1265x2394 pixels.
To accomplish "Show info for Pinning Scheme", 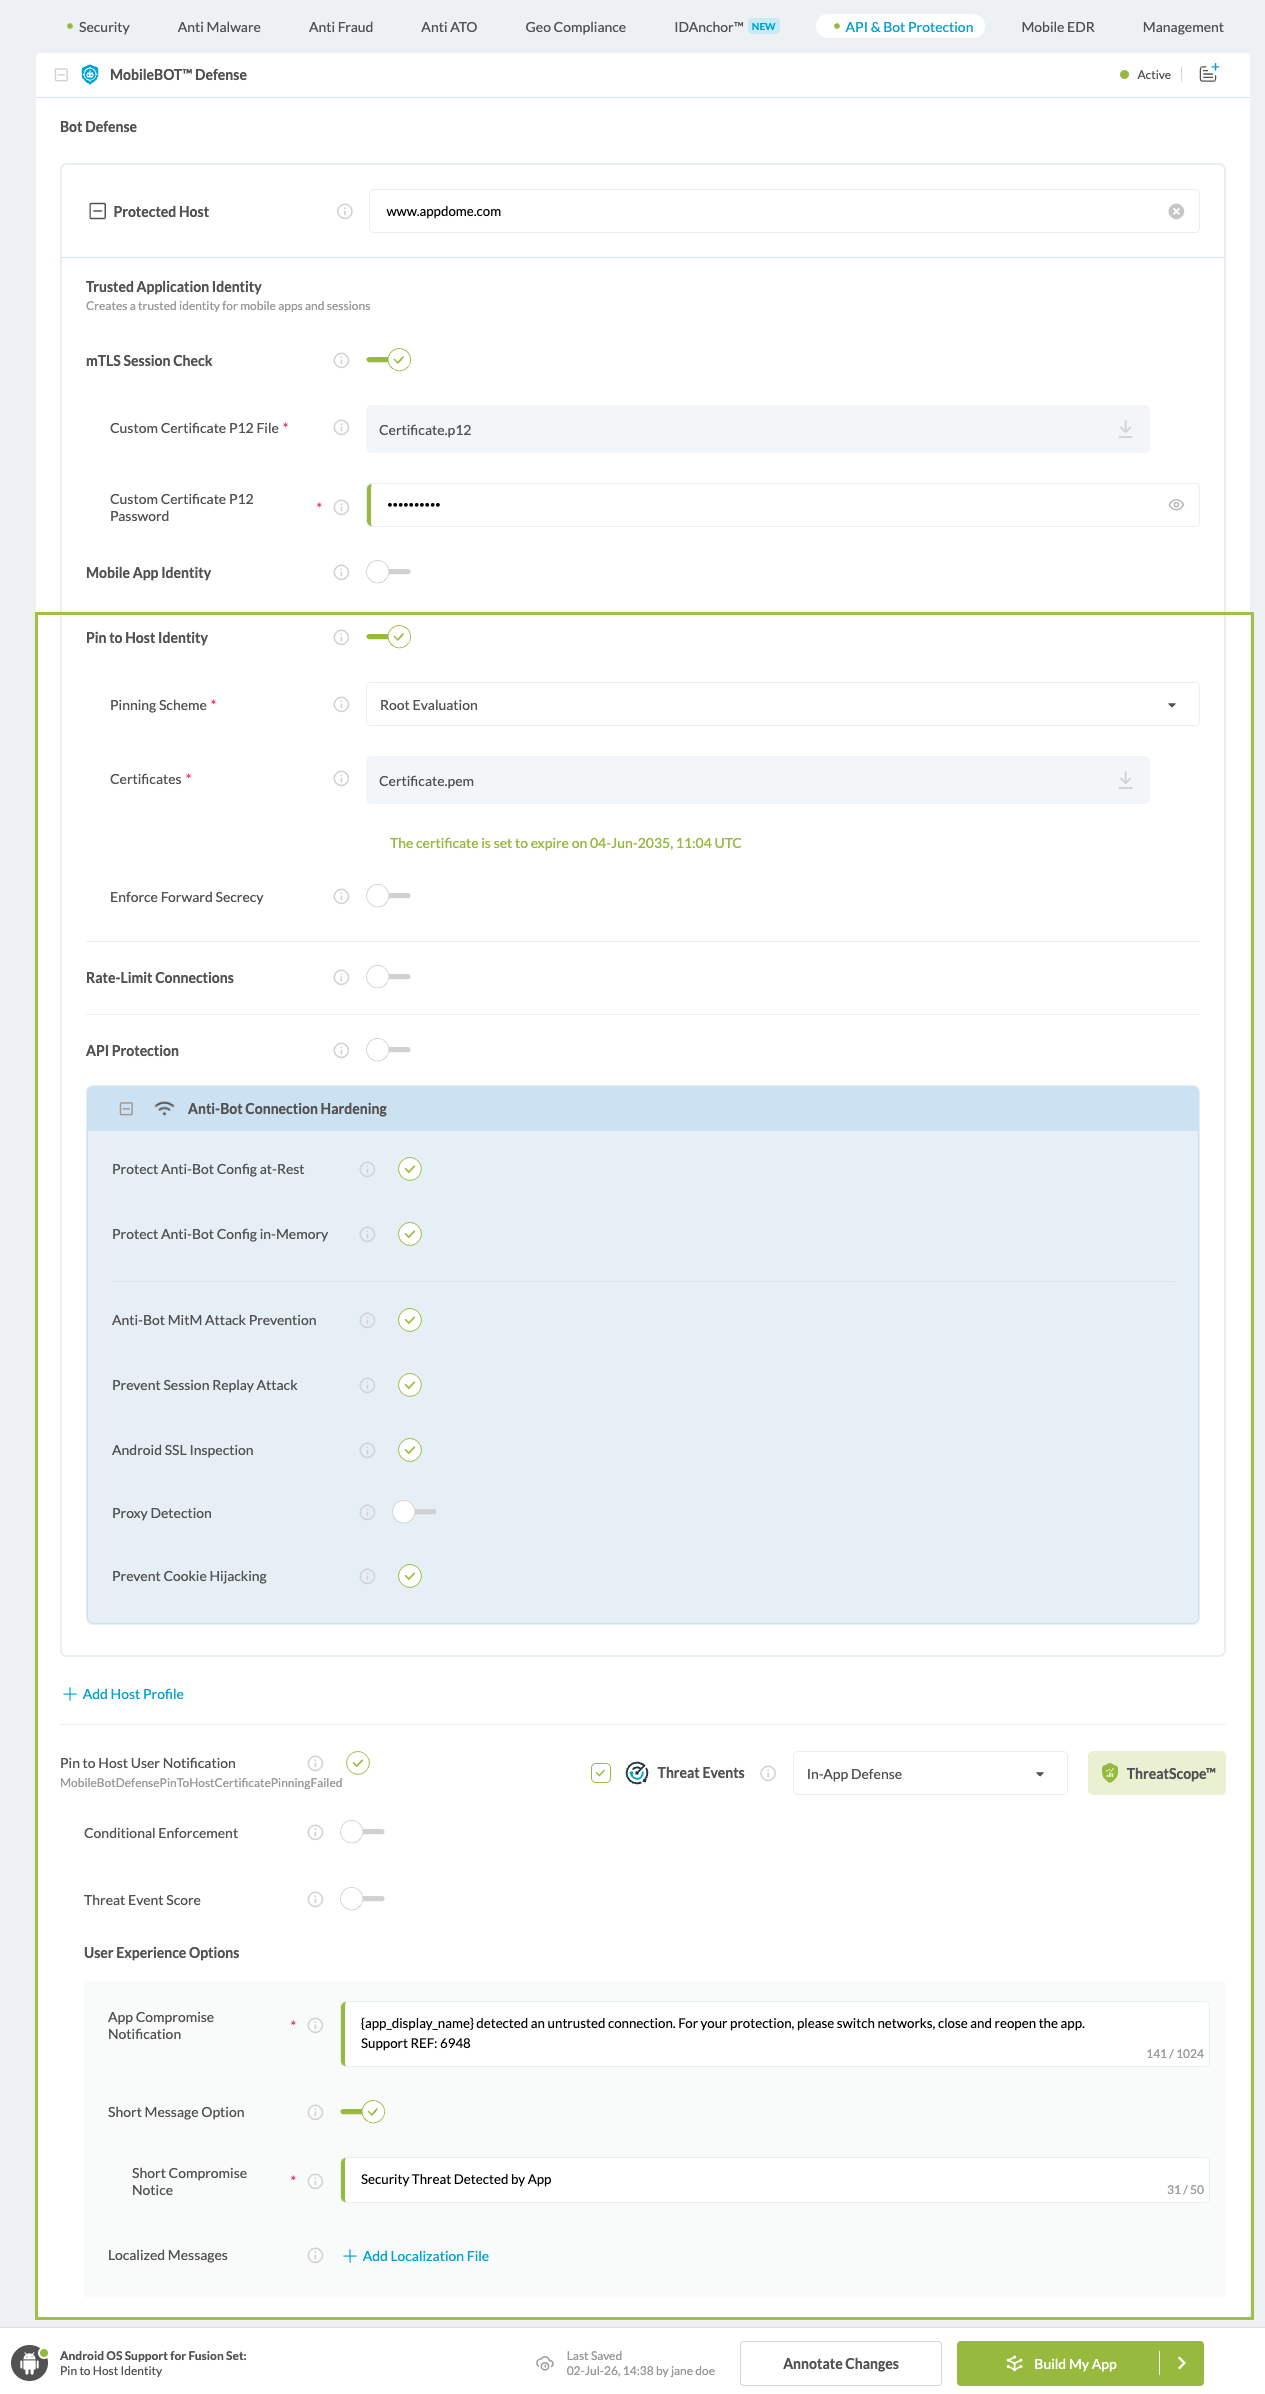I will pyautogui.click(x=341, y=704).
